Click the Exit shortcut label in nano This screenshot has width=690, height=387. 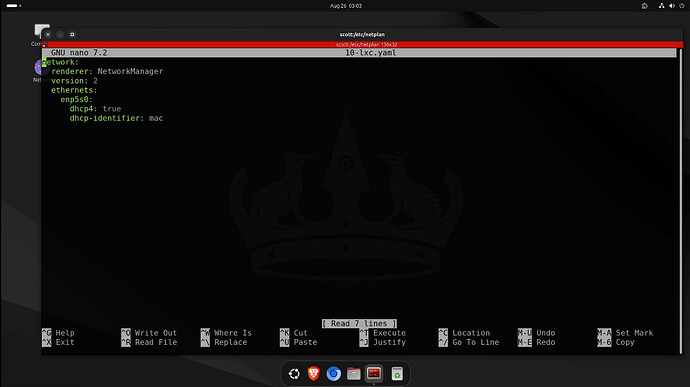(x=65, y=342)
